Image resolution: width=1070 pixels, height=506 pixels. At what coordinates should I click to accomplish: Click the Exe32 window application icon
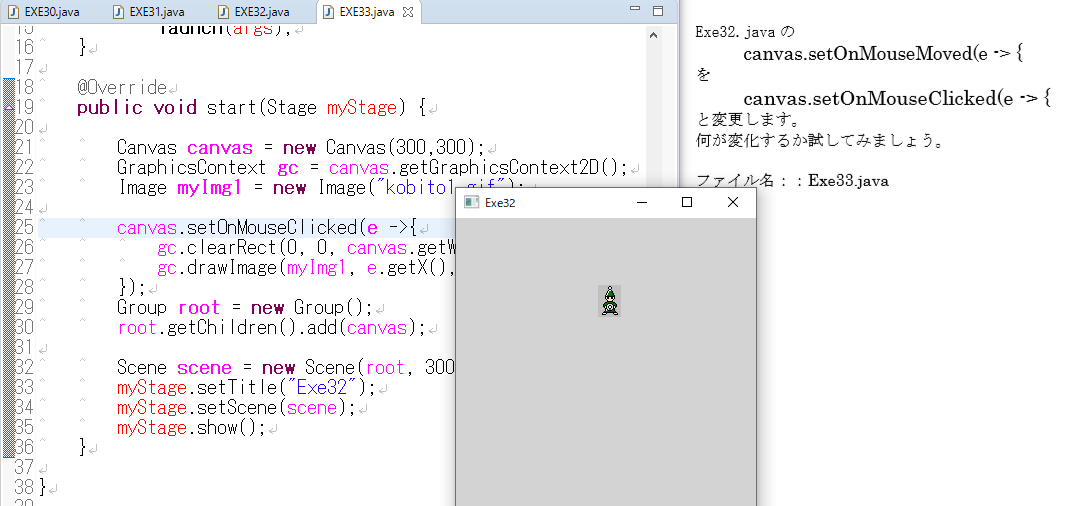[470, 202]
